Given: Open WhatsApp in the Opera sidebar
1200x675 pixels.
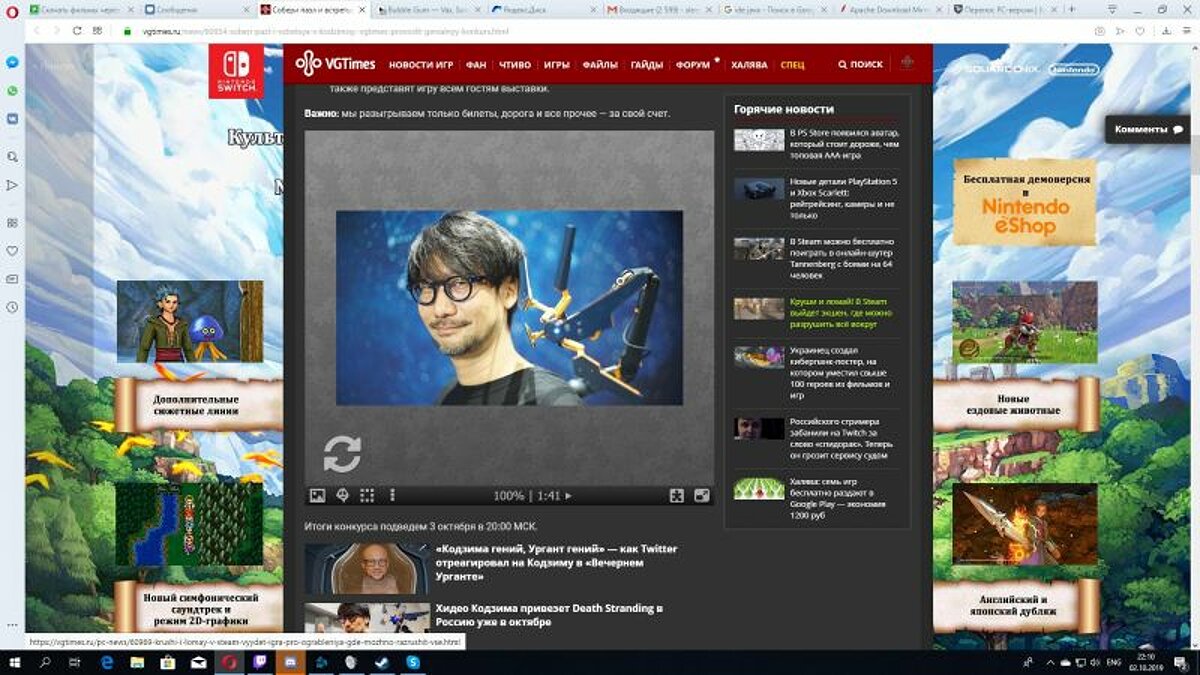Looking at the screenshot, I should click(x=12, y=90).
